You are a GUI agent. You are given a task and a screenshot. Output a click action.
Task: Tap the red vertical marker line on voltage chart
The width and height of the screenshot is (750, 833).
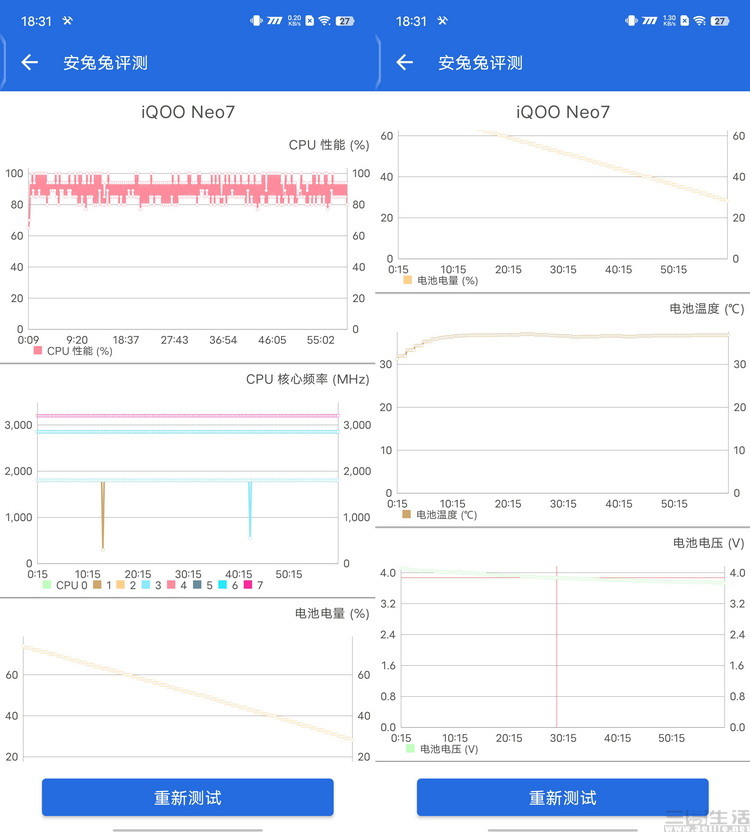pyautogui.click(x=557, y=647)
